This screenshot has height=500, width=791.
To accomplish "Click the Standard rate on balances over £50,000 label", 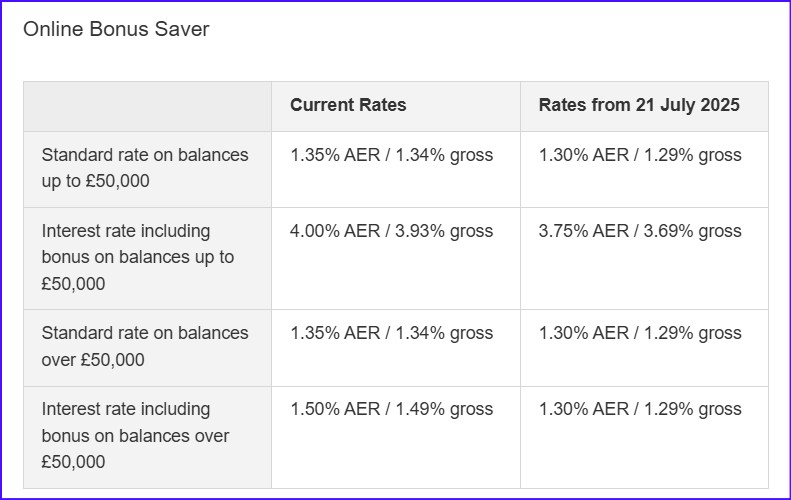I will (x=147, y=348).
